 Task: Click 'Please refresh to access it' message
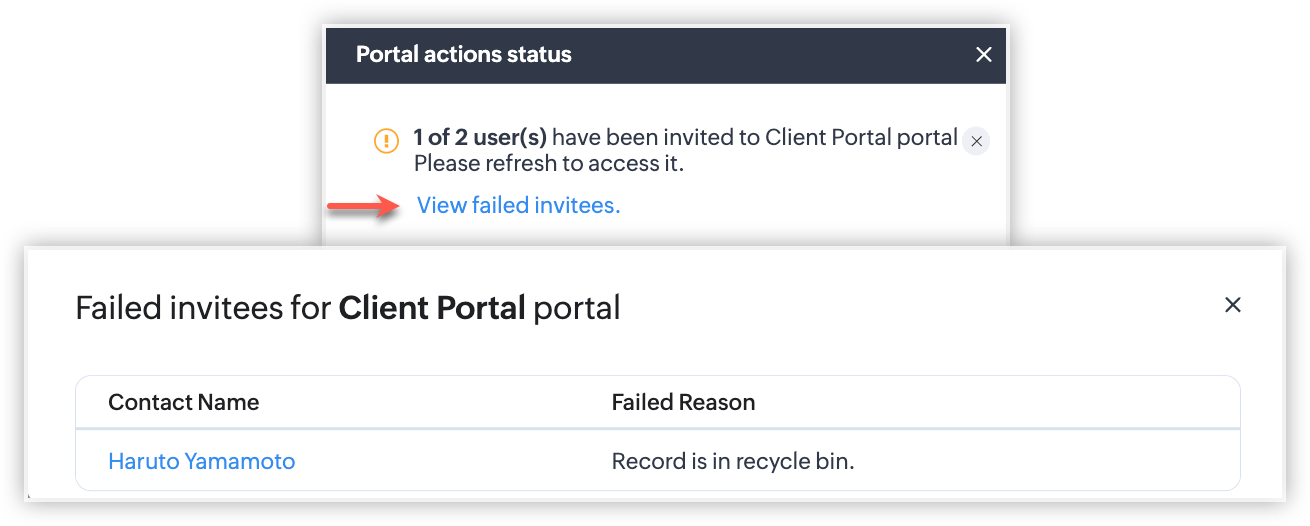548,164
